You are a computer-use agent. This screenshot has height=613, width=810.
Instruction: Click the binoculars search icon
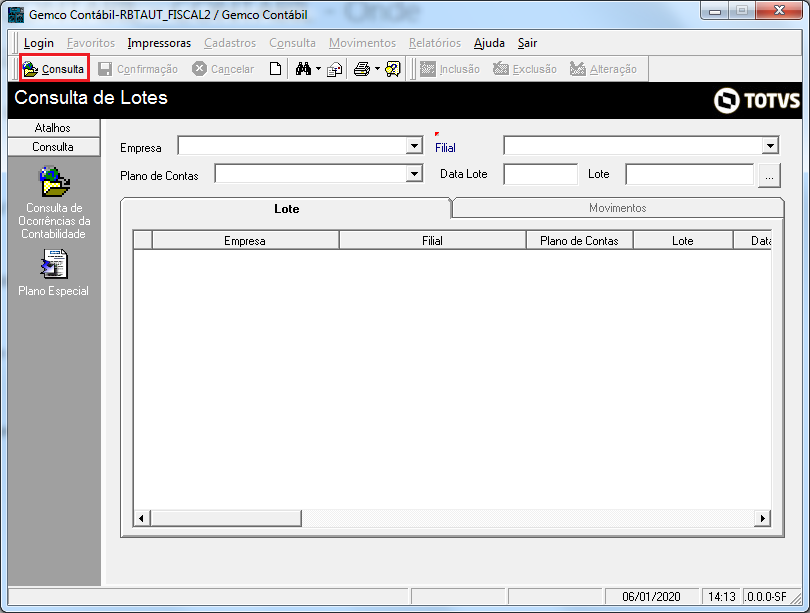pyautogui.click(x=303, y=69)
